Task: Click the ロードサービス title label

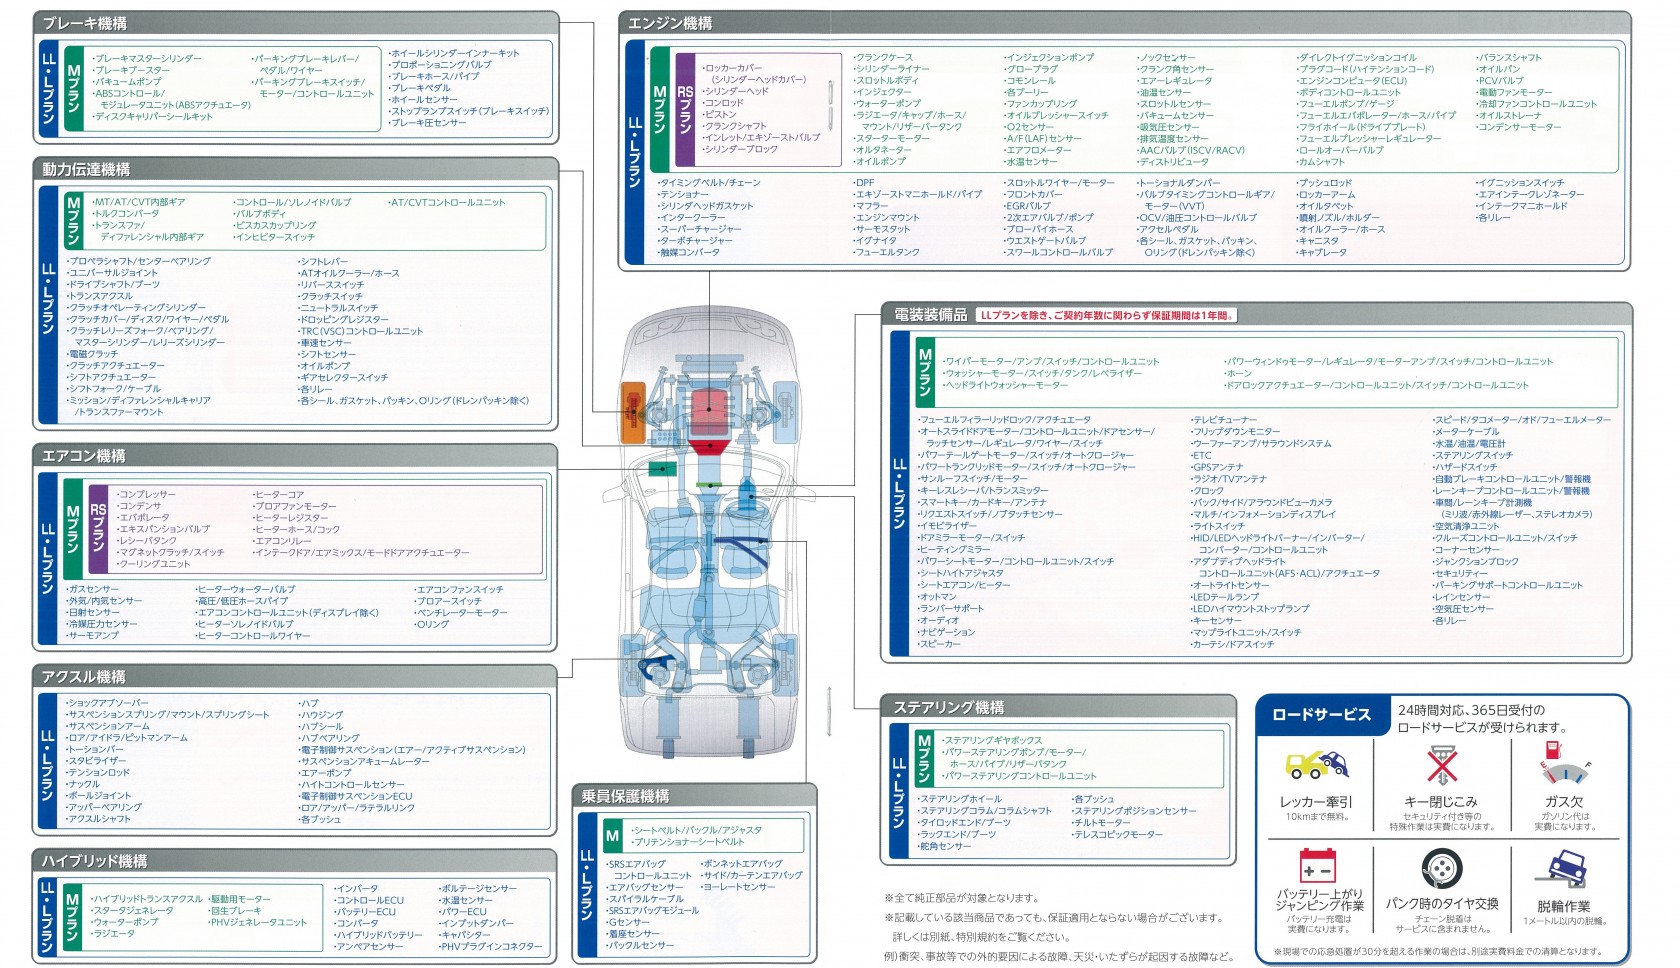Action: pyautogui.click(x=1320, y=714)
